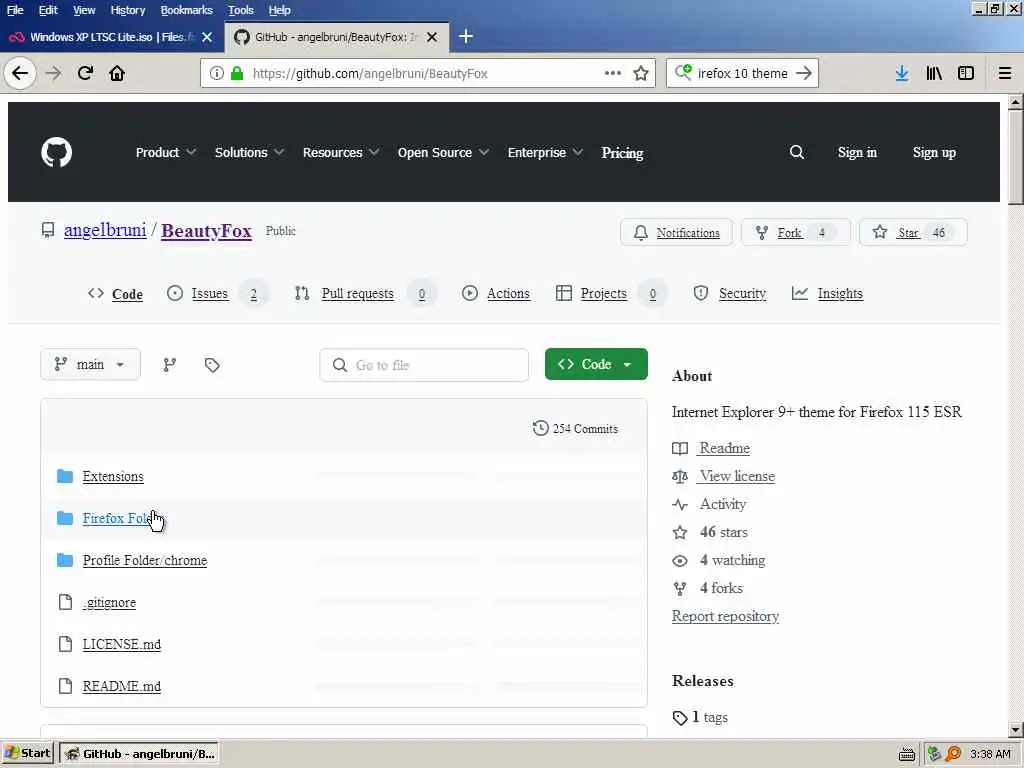The width and height of the screenshot is (1024, 768).
Task: Fork the BeautyFox repository
Action: tap(795, 232)
